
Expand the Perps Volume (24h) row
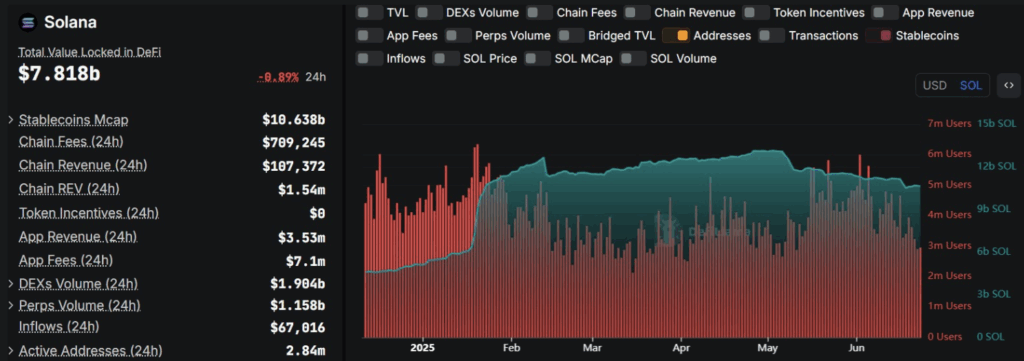10,306
